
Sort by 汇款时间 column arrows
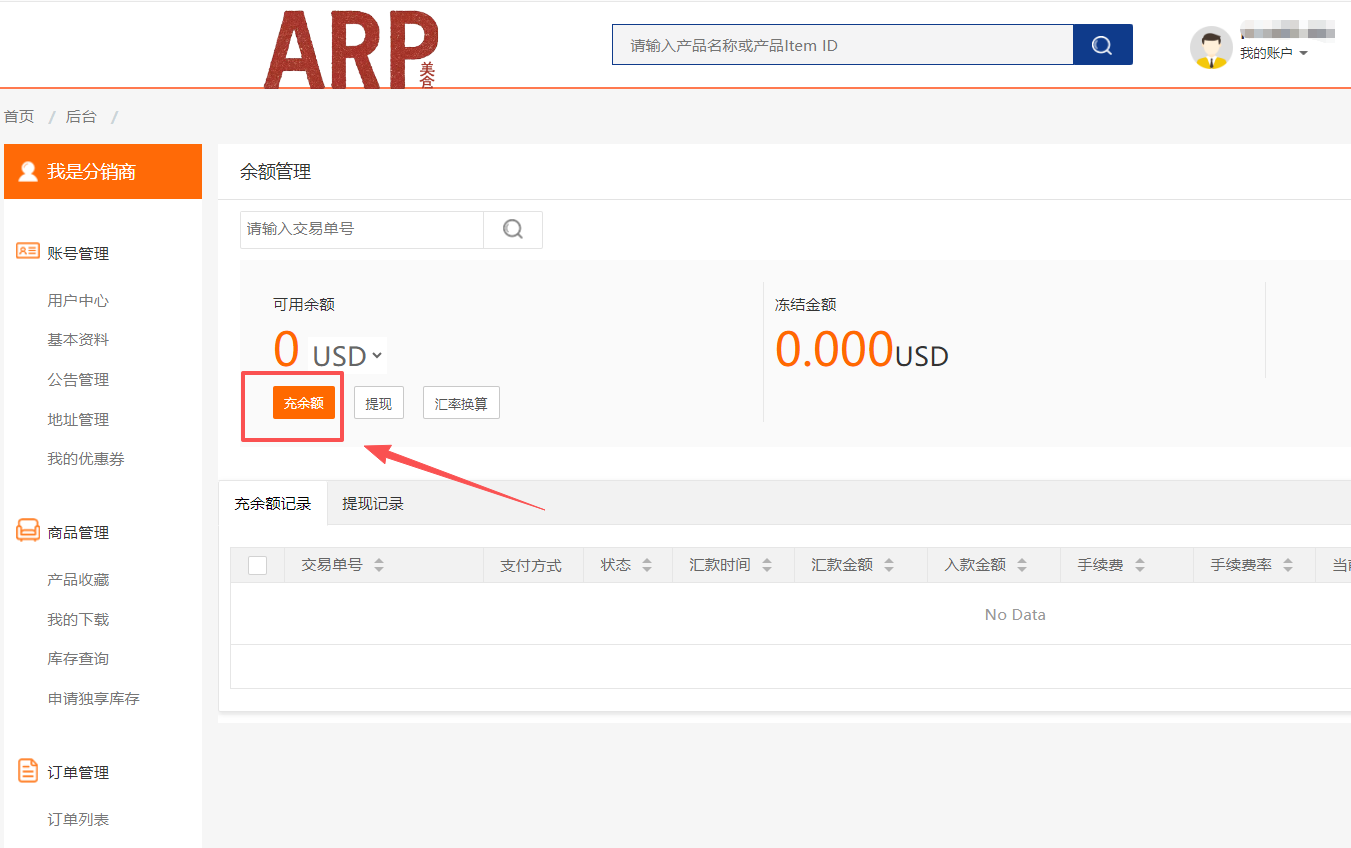coord(767,565)
